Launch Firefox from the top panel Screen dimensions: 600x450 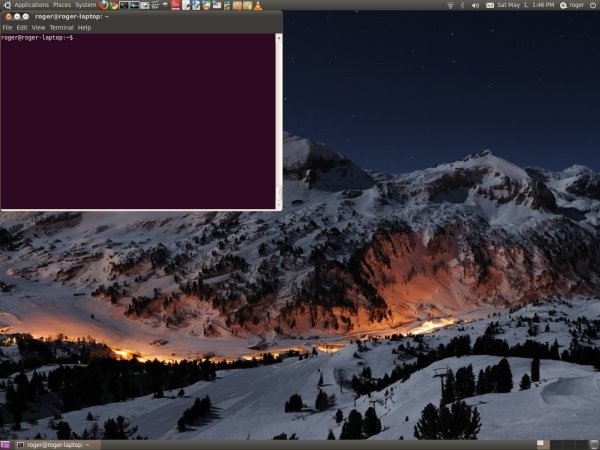coord(103,5)
